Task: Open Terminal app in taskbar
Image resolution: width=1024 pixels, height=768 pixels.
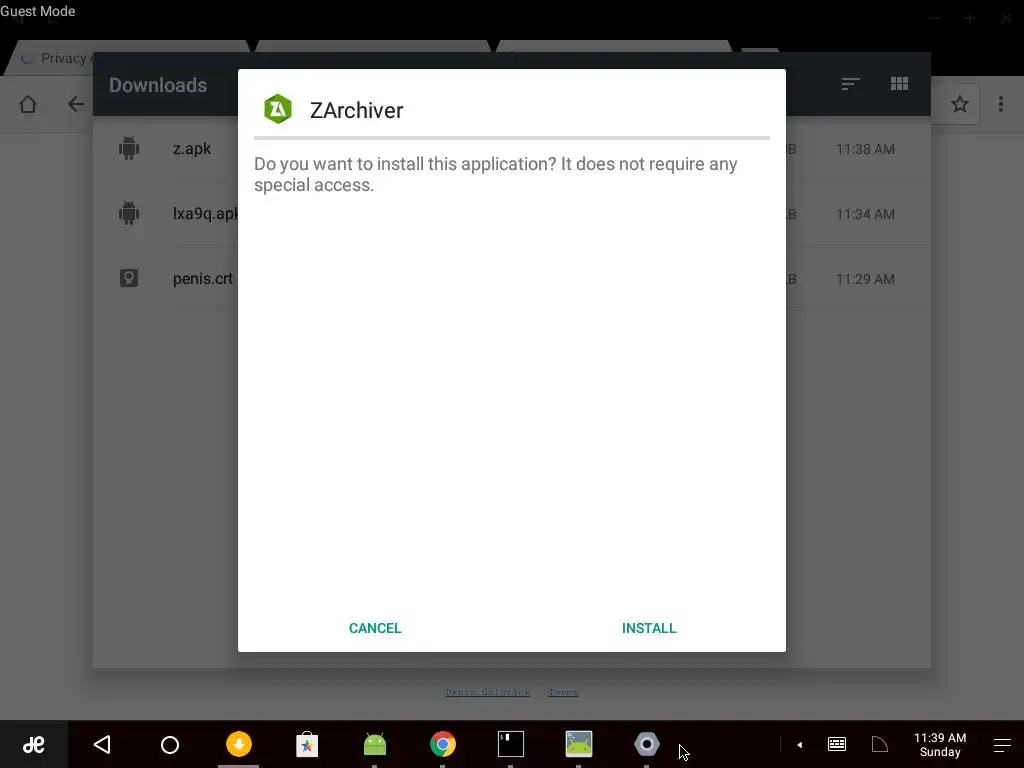Action: point(511,744)
